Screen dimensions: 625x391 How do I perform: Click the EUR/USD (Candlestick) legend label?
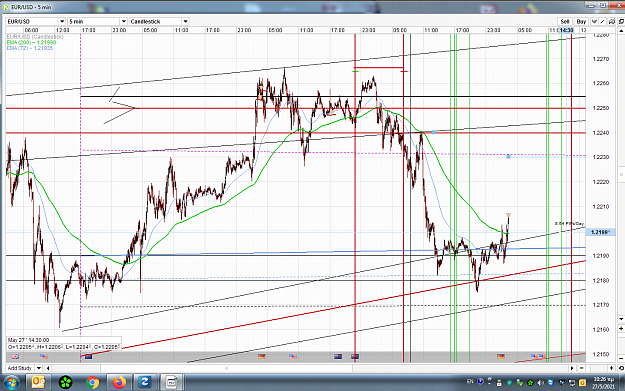pos(35,37)
